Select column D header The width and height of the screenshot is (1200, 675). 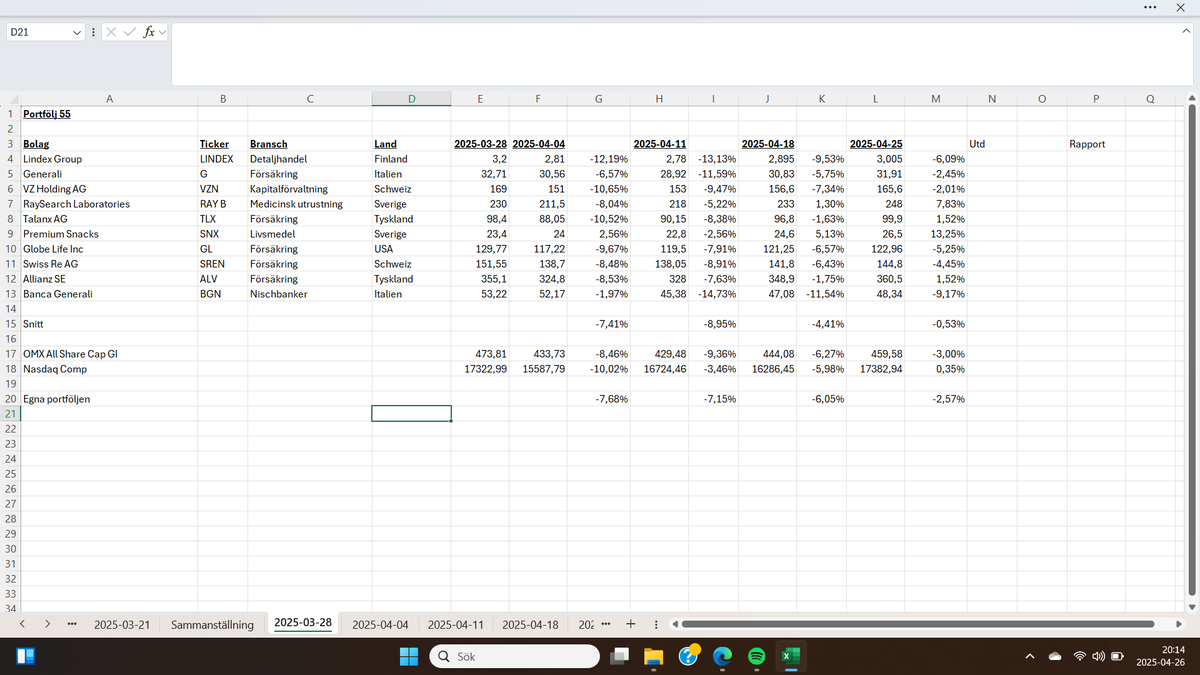click(411, 98)
